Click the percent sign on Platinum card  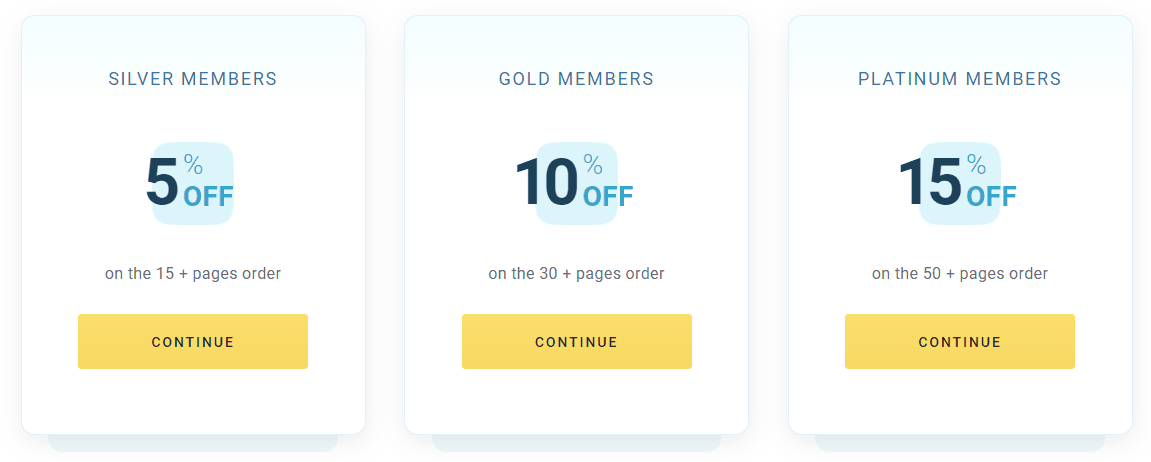[976, 165]
